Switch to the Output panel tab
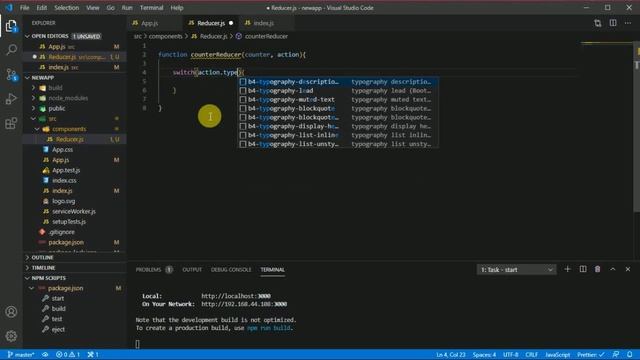 pos(192,269)
